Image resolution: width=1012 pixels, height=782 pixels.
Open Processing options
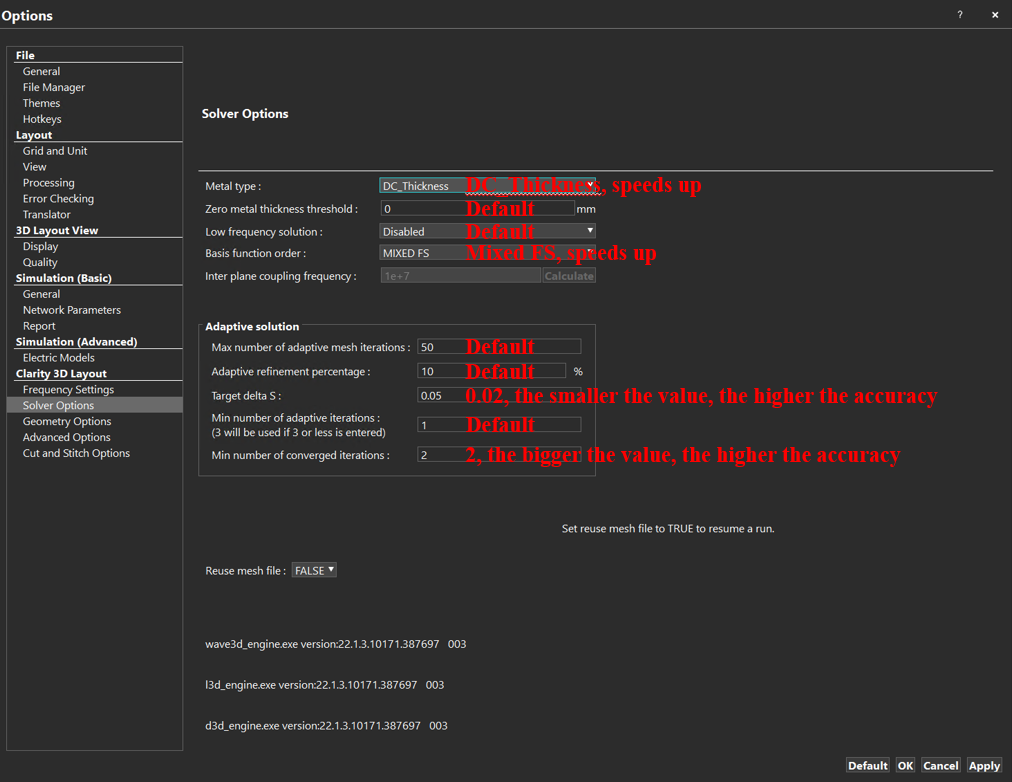click(48, 183)
